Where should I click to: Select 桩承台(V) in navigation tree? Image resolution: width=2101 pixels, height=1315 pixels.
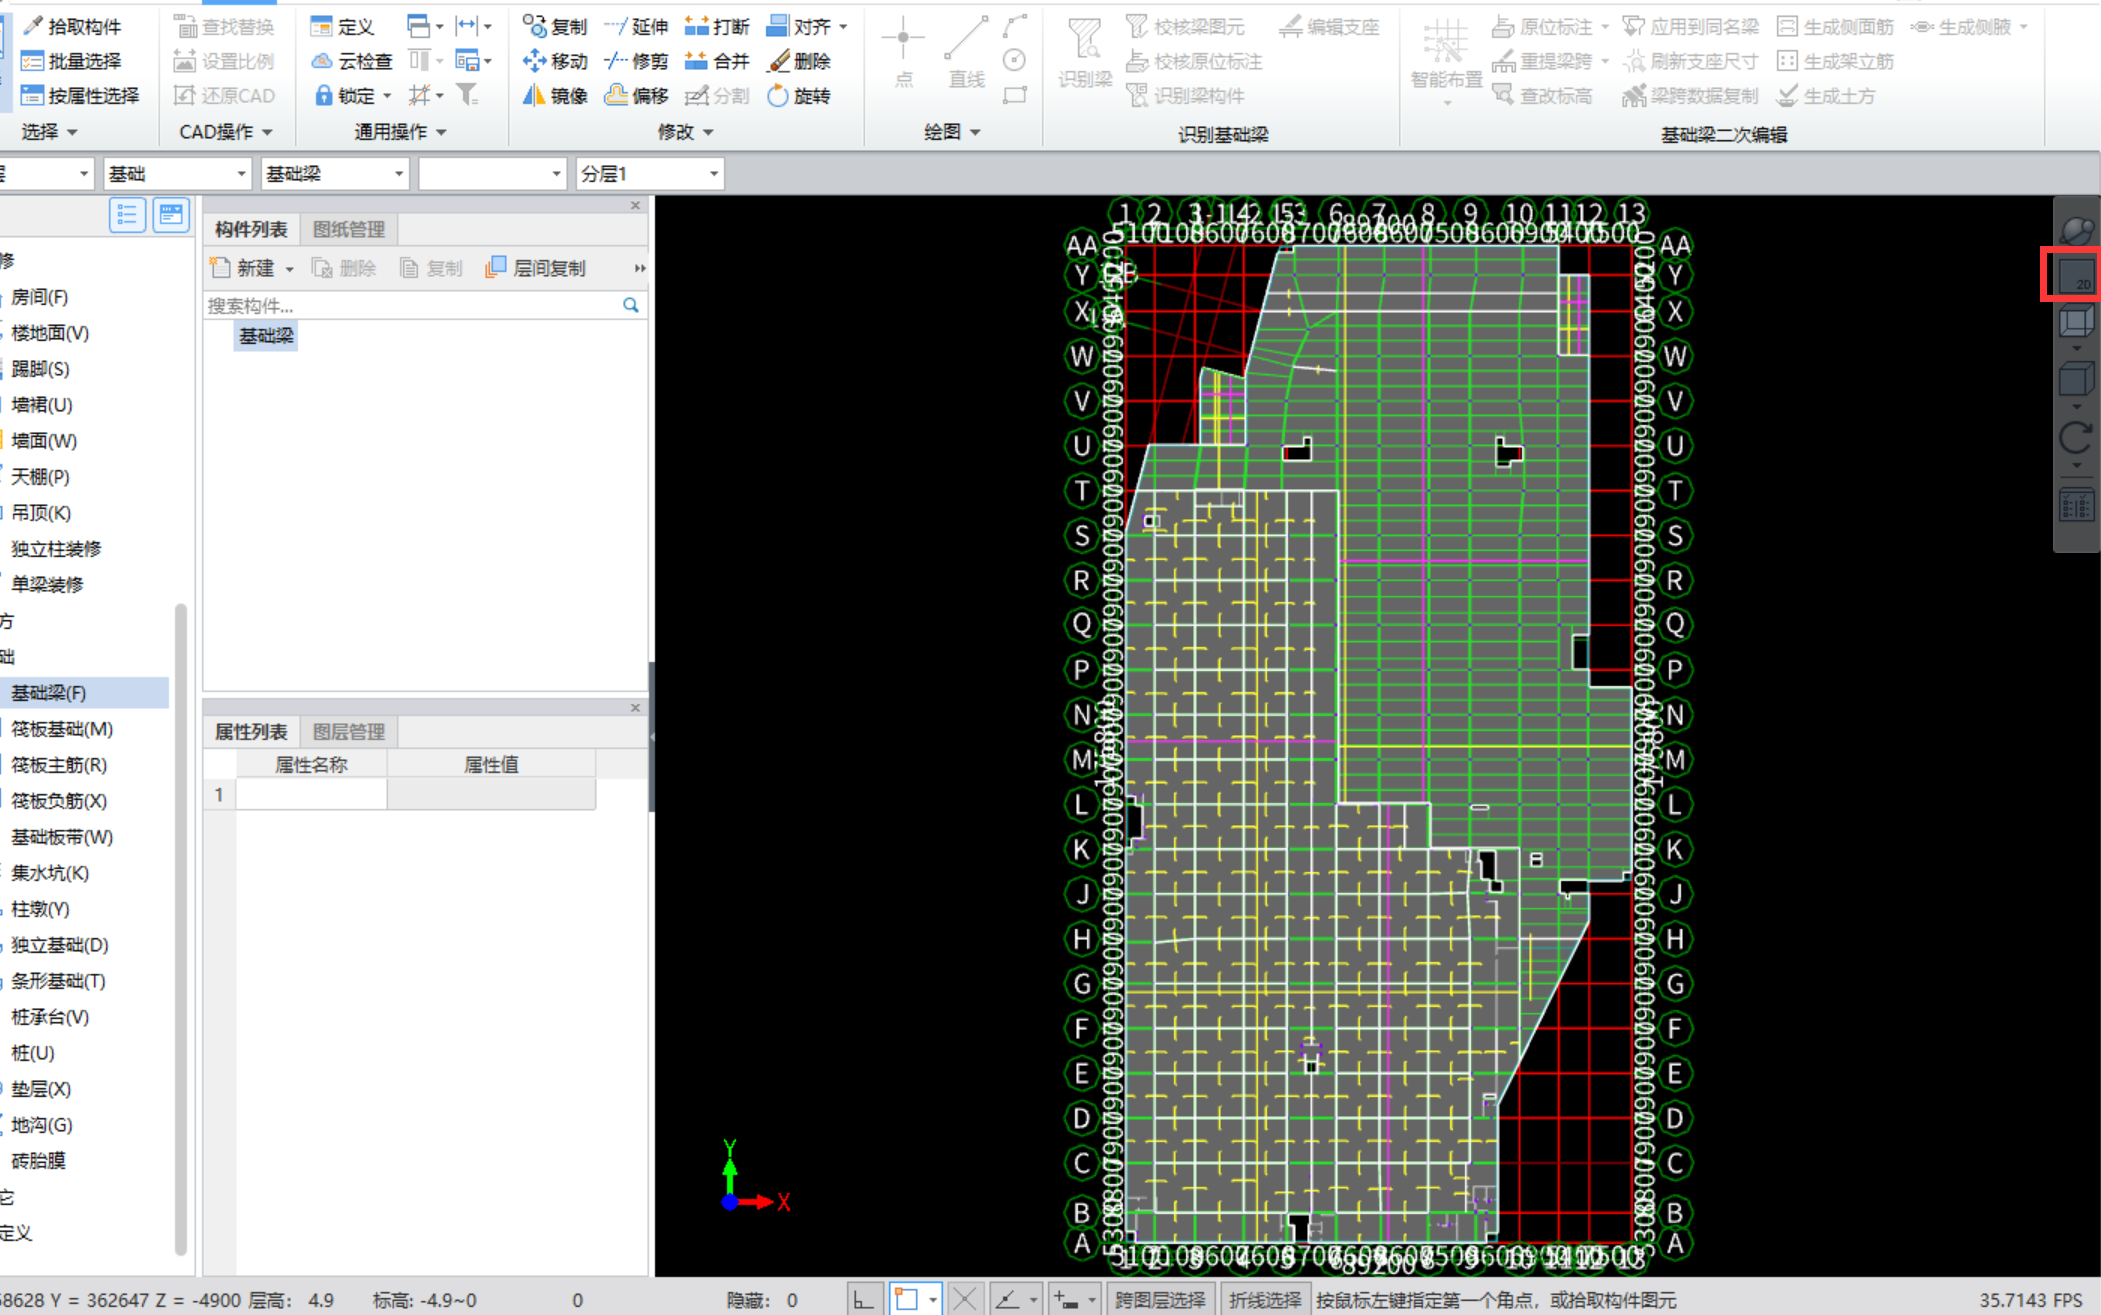(50, 1017)
